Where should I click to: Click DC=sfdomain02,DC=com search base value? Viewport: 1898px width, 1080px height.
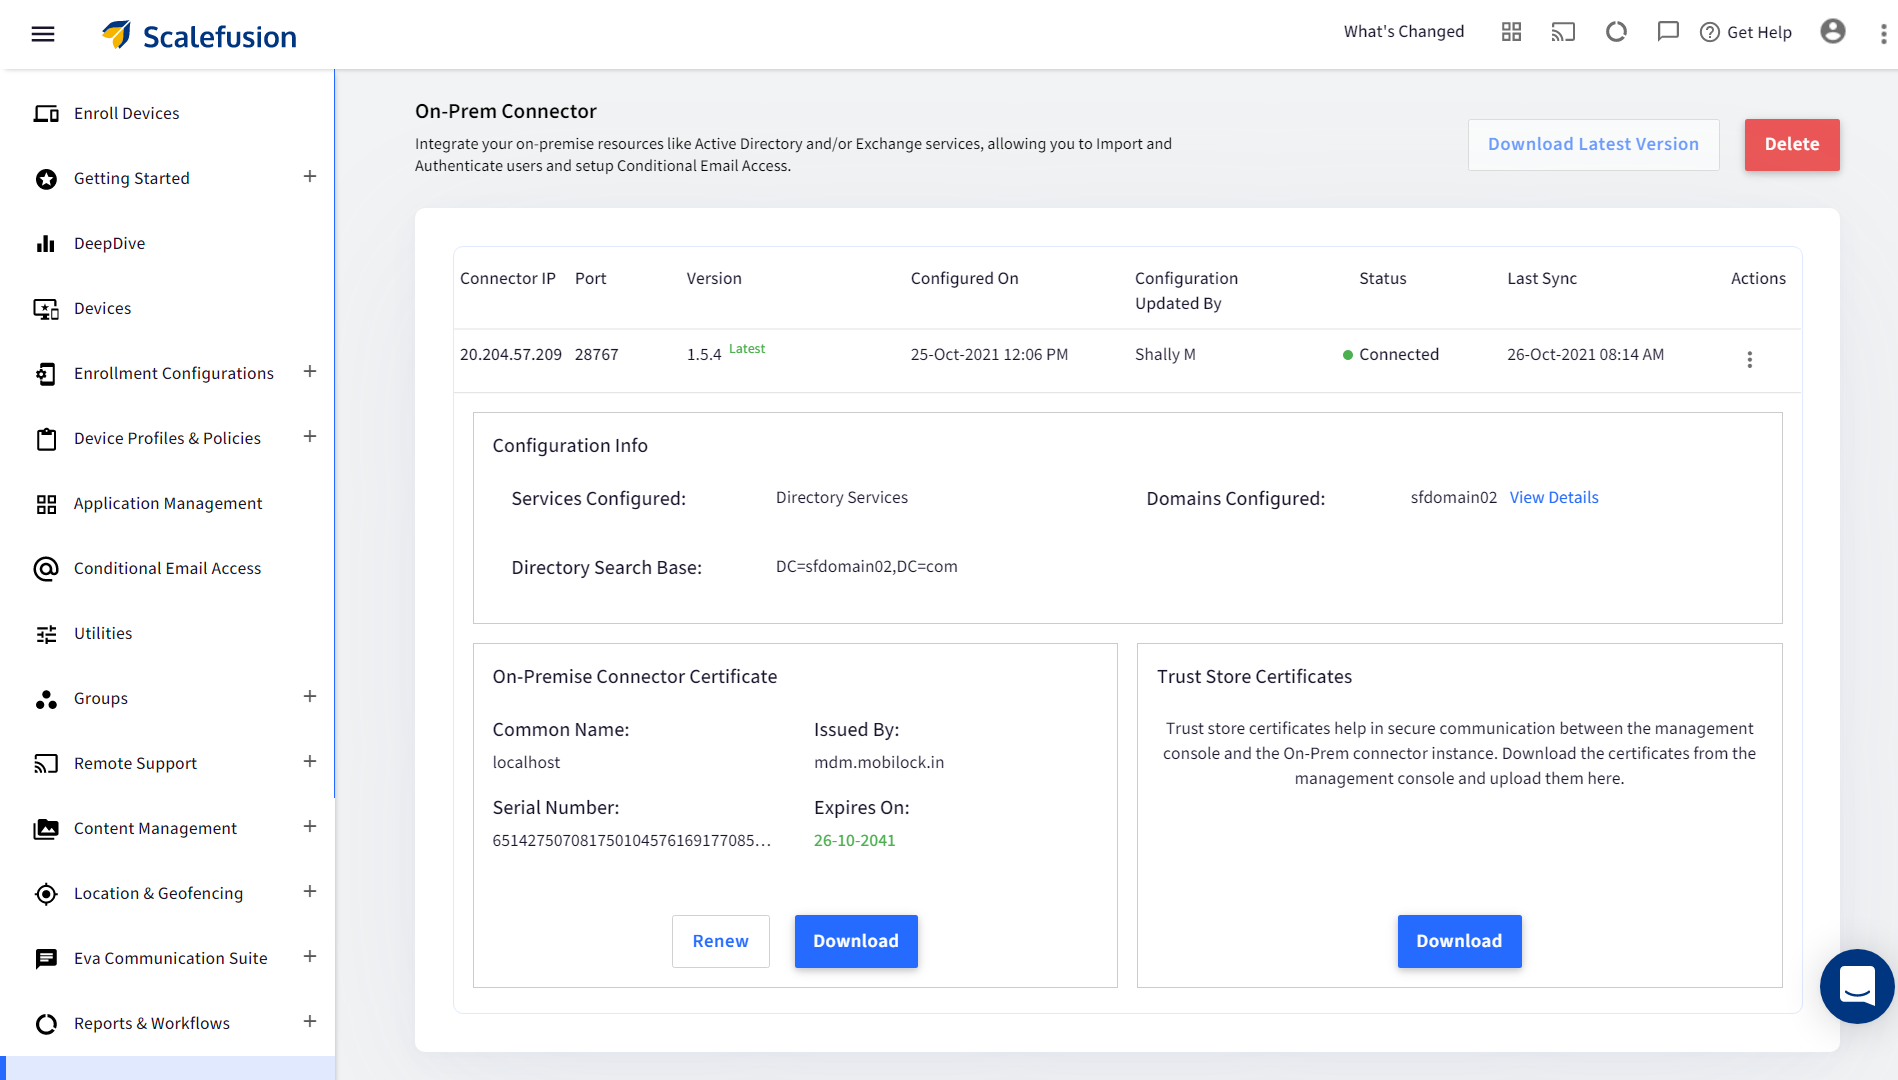pos(867,567)
